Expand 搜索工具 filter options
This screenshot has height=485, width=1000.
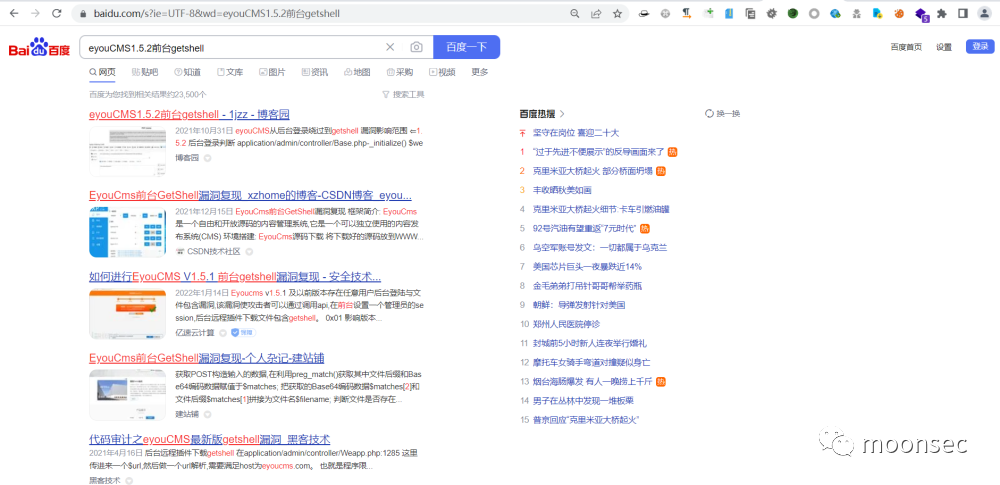(403, 94)
